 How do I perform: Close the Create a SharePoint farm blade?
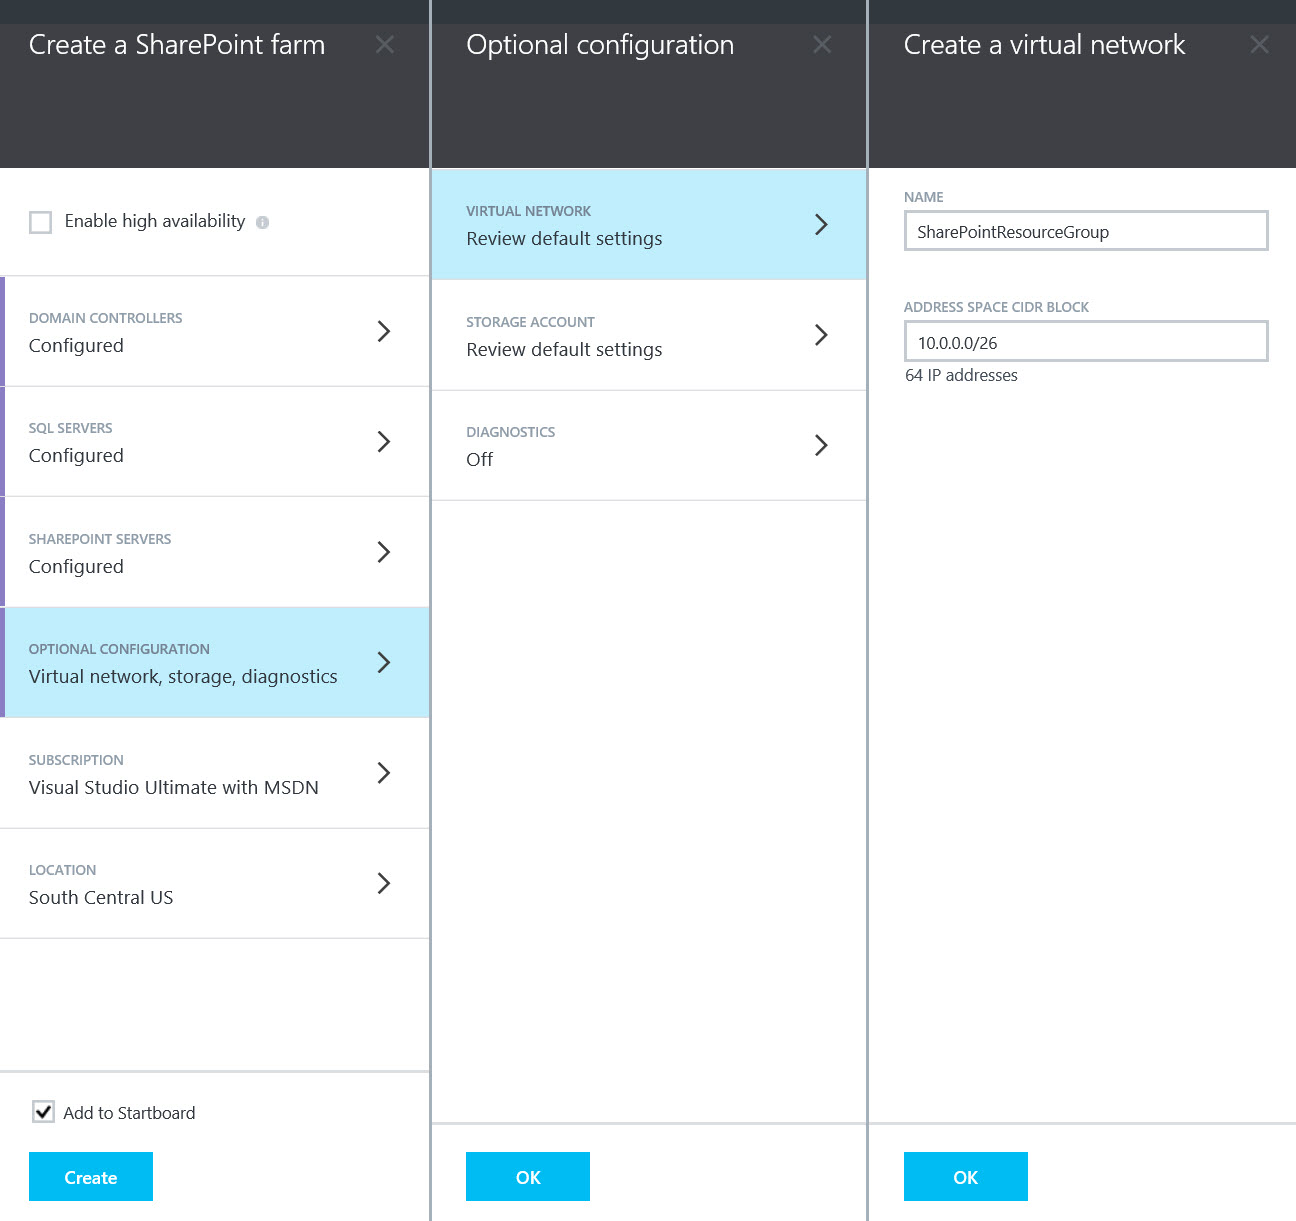point(385,45)
